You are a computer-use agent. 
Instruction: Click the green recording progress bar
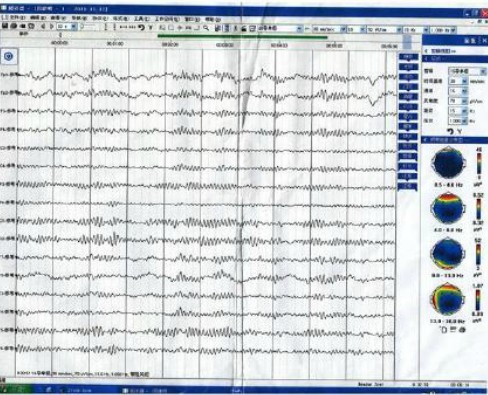coord(242,37)
